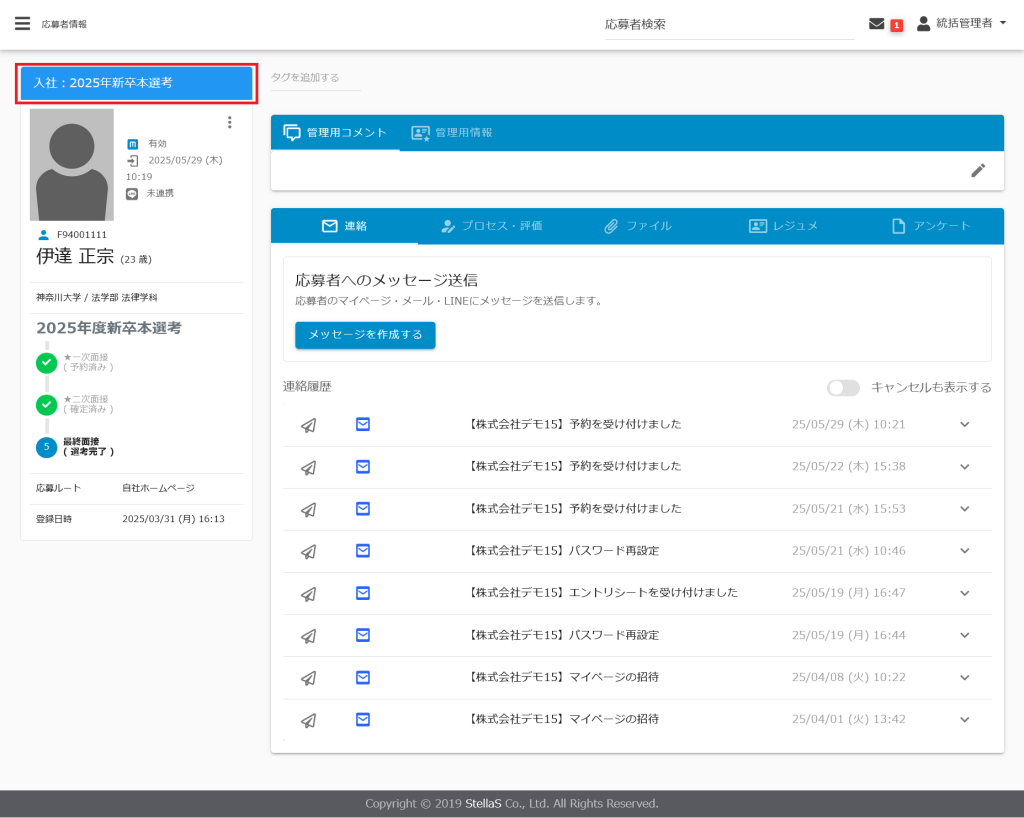1024x818 pixels.
Task: Expand the 25/05/21 10:46 パスワード再設定 row
Action: coord(964,551)
